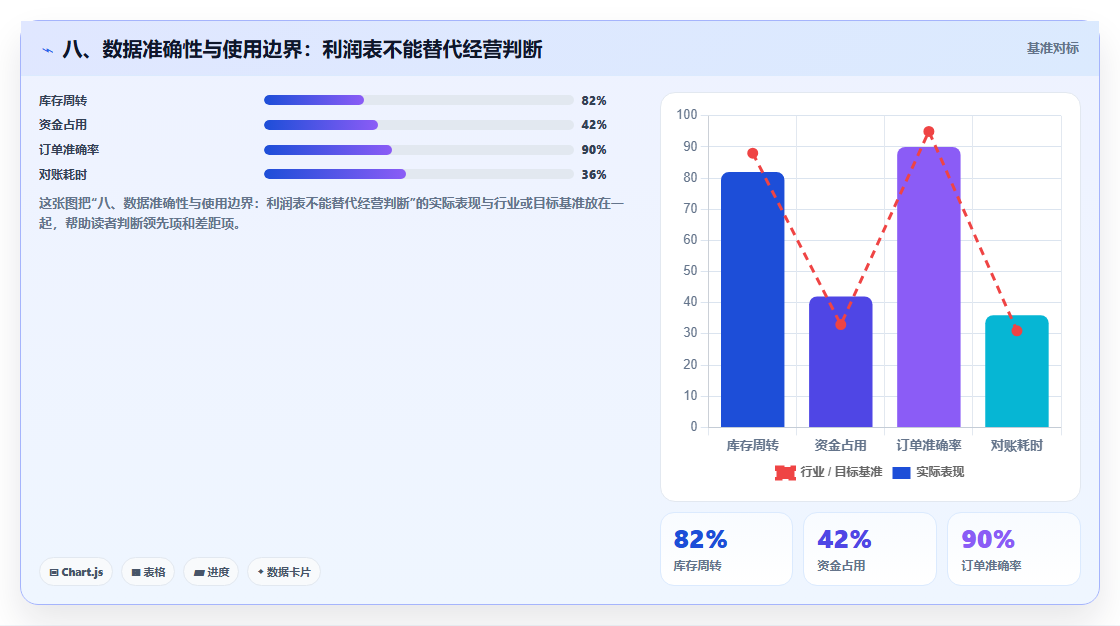The width and height of the screenshot is (1120, 626).
Task: Click the 数据卡片 tag chip
Action: [284, 572]
